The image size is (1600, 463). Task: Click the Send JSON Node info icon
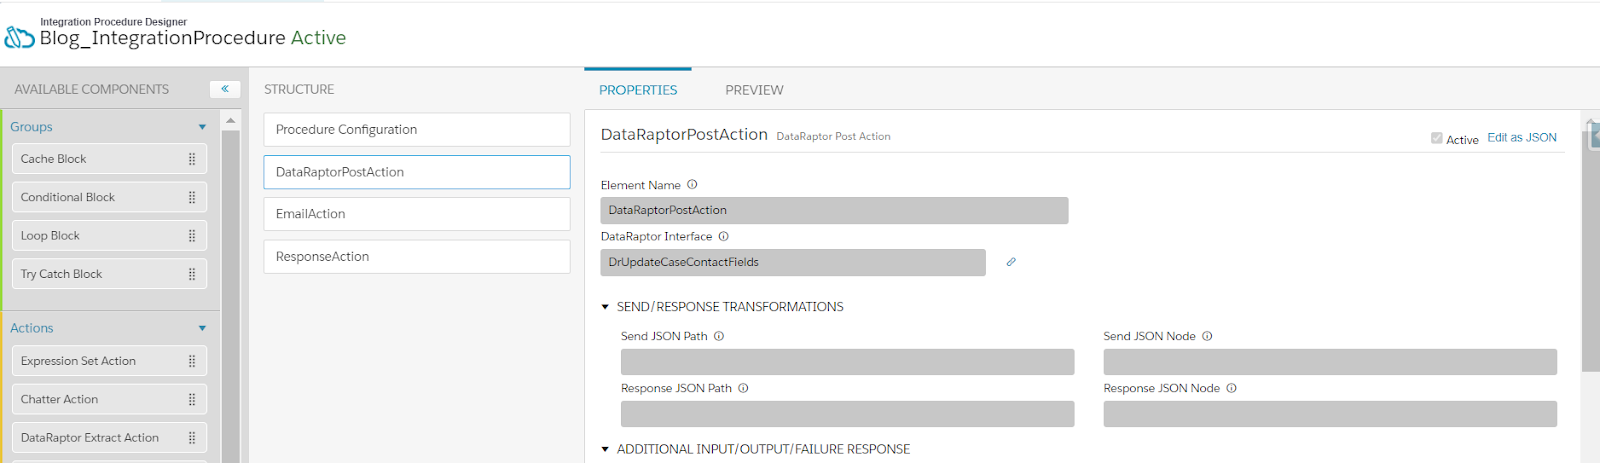(x=1207, y=336)
